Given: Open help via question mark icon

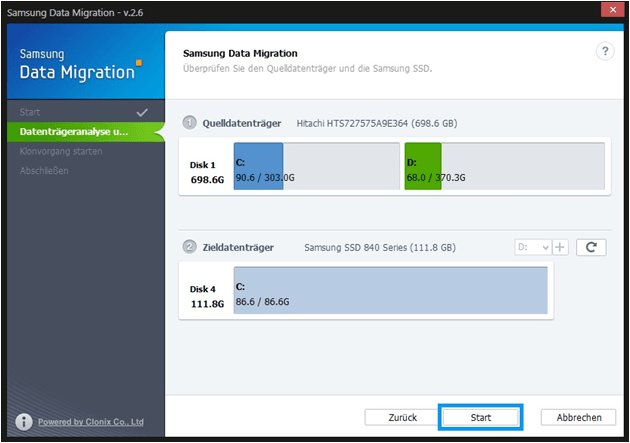Looking at the screenshot, I should (604, 52).
